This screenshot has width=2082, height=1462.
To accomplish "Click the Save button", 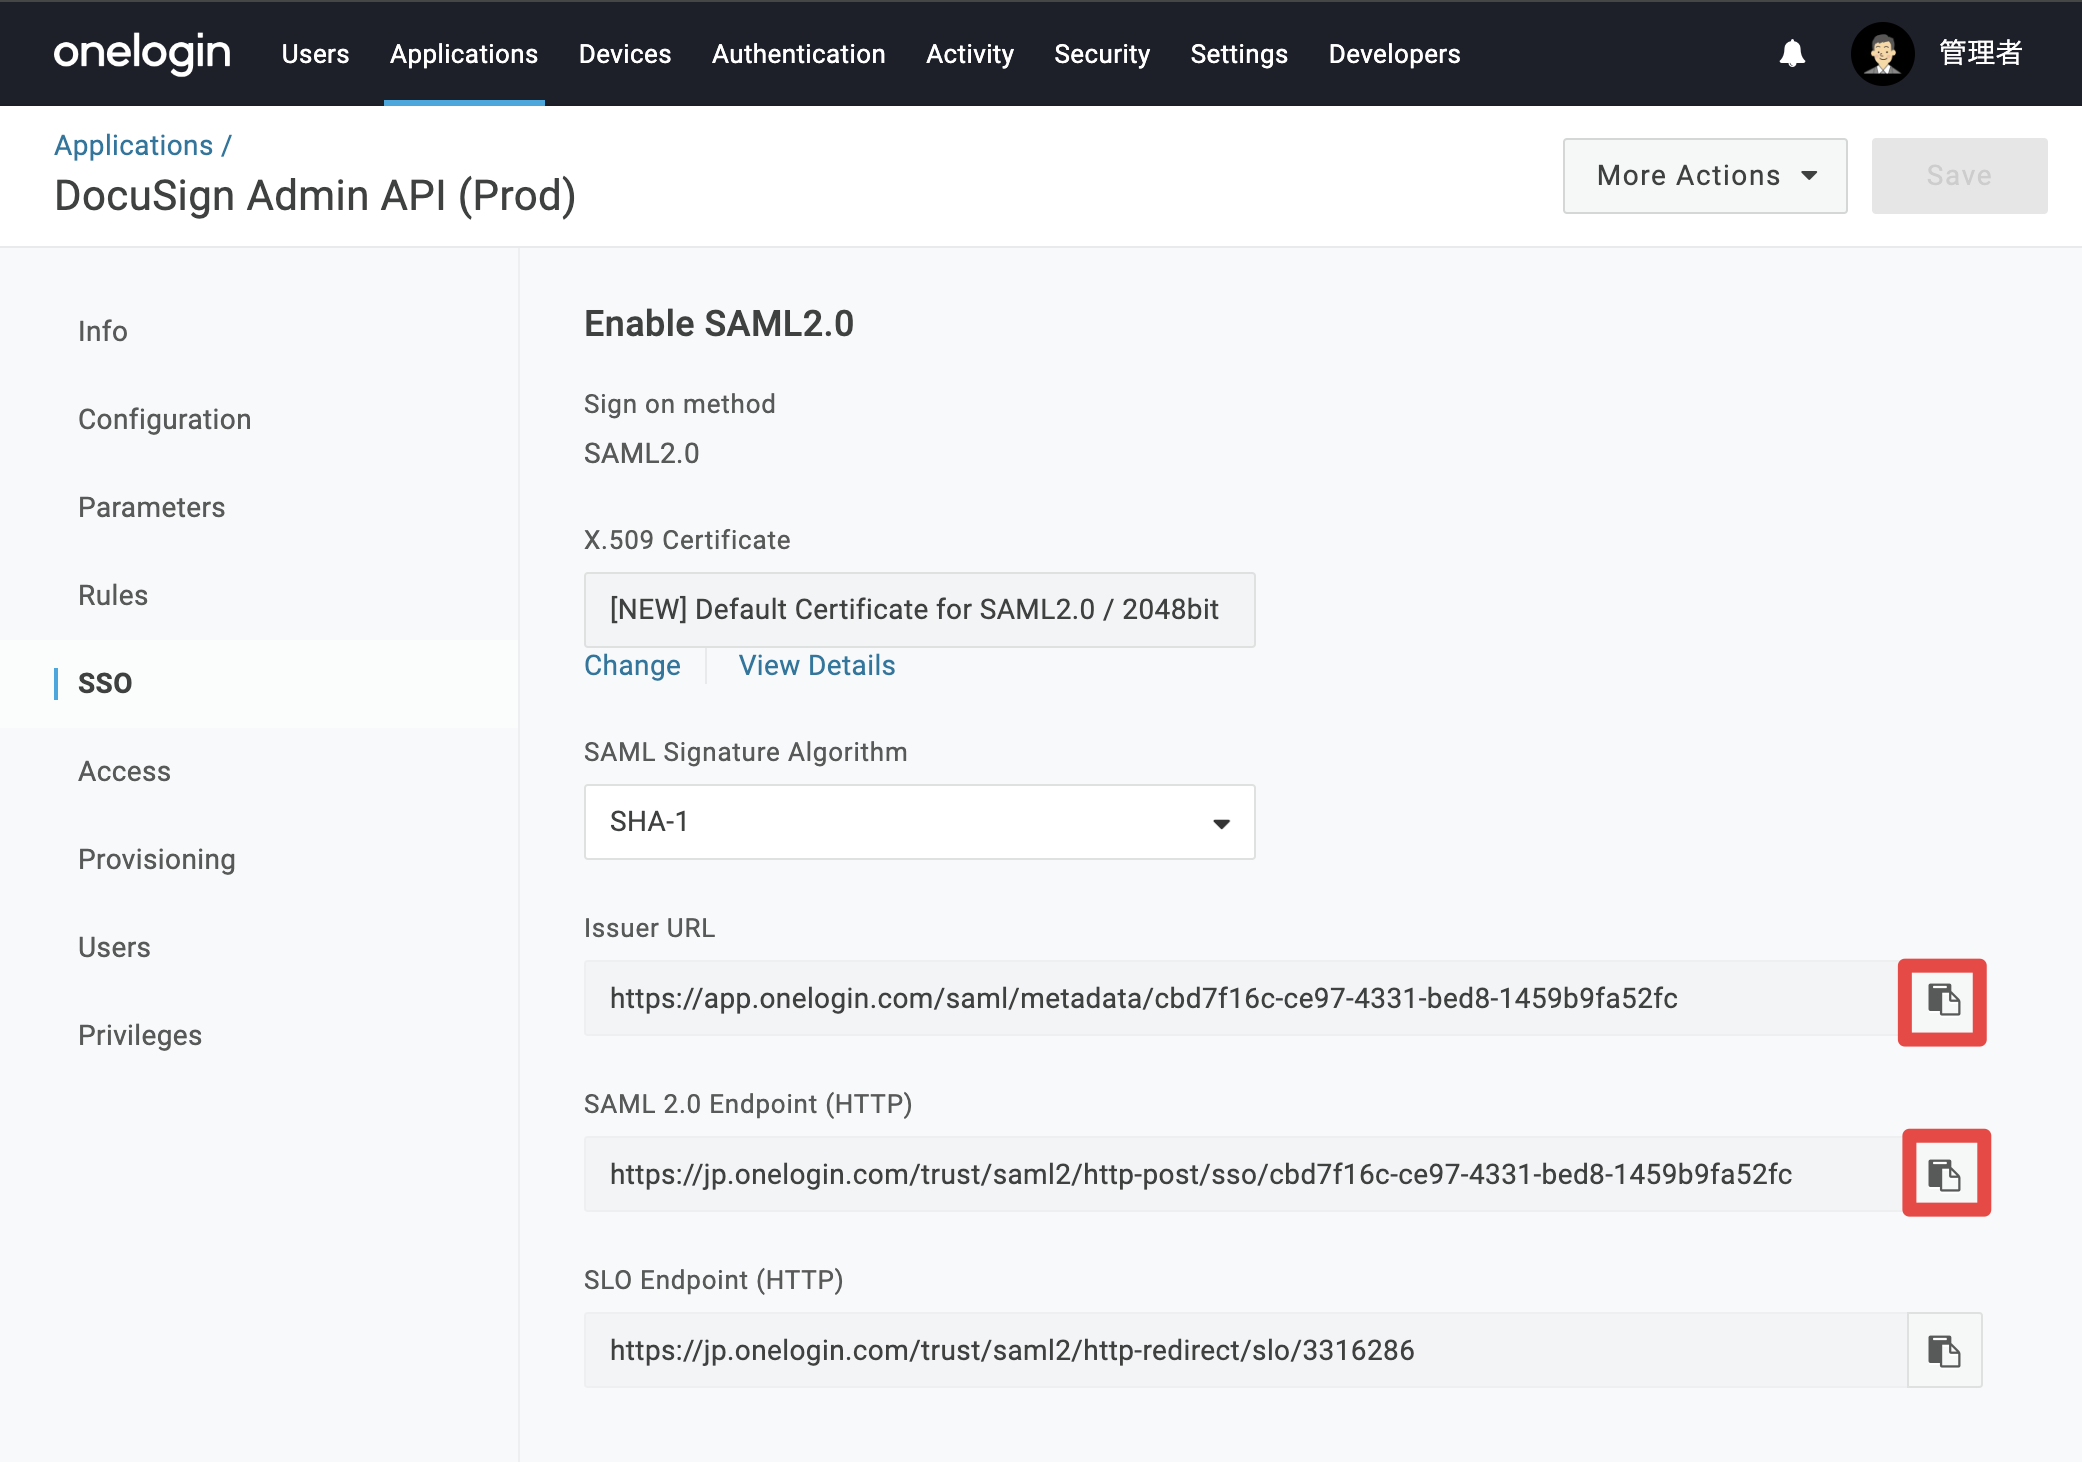I will (1959, 176).
